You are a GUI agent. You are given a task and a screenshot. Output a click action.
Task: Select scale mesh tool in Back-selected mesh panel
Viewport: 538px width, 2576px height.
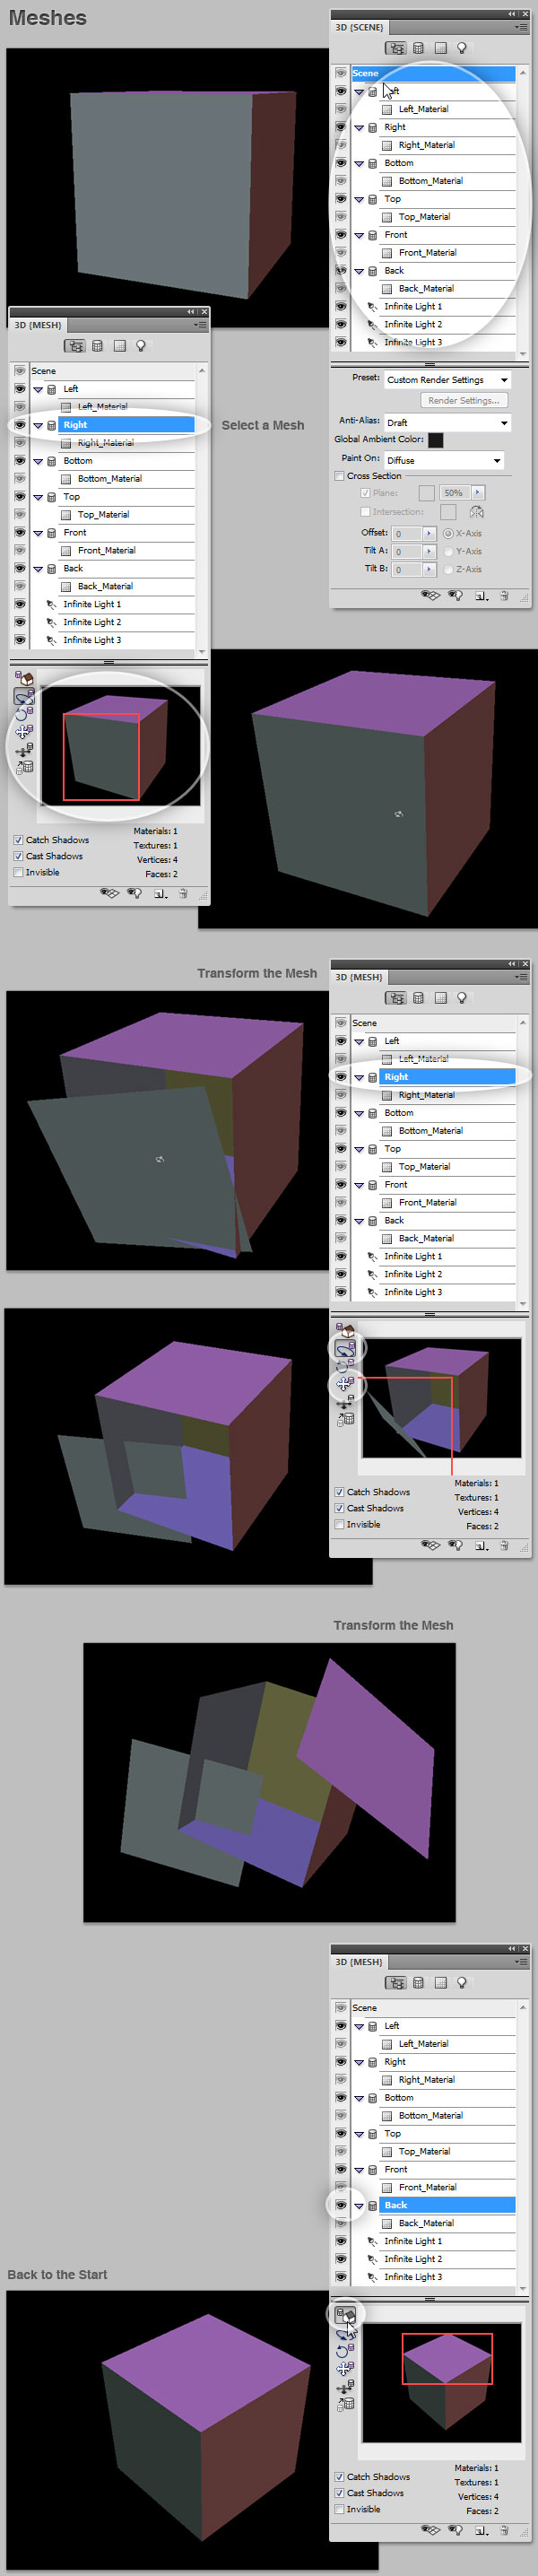[345, 2404]
